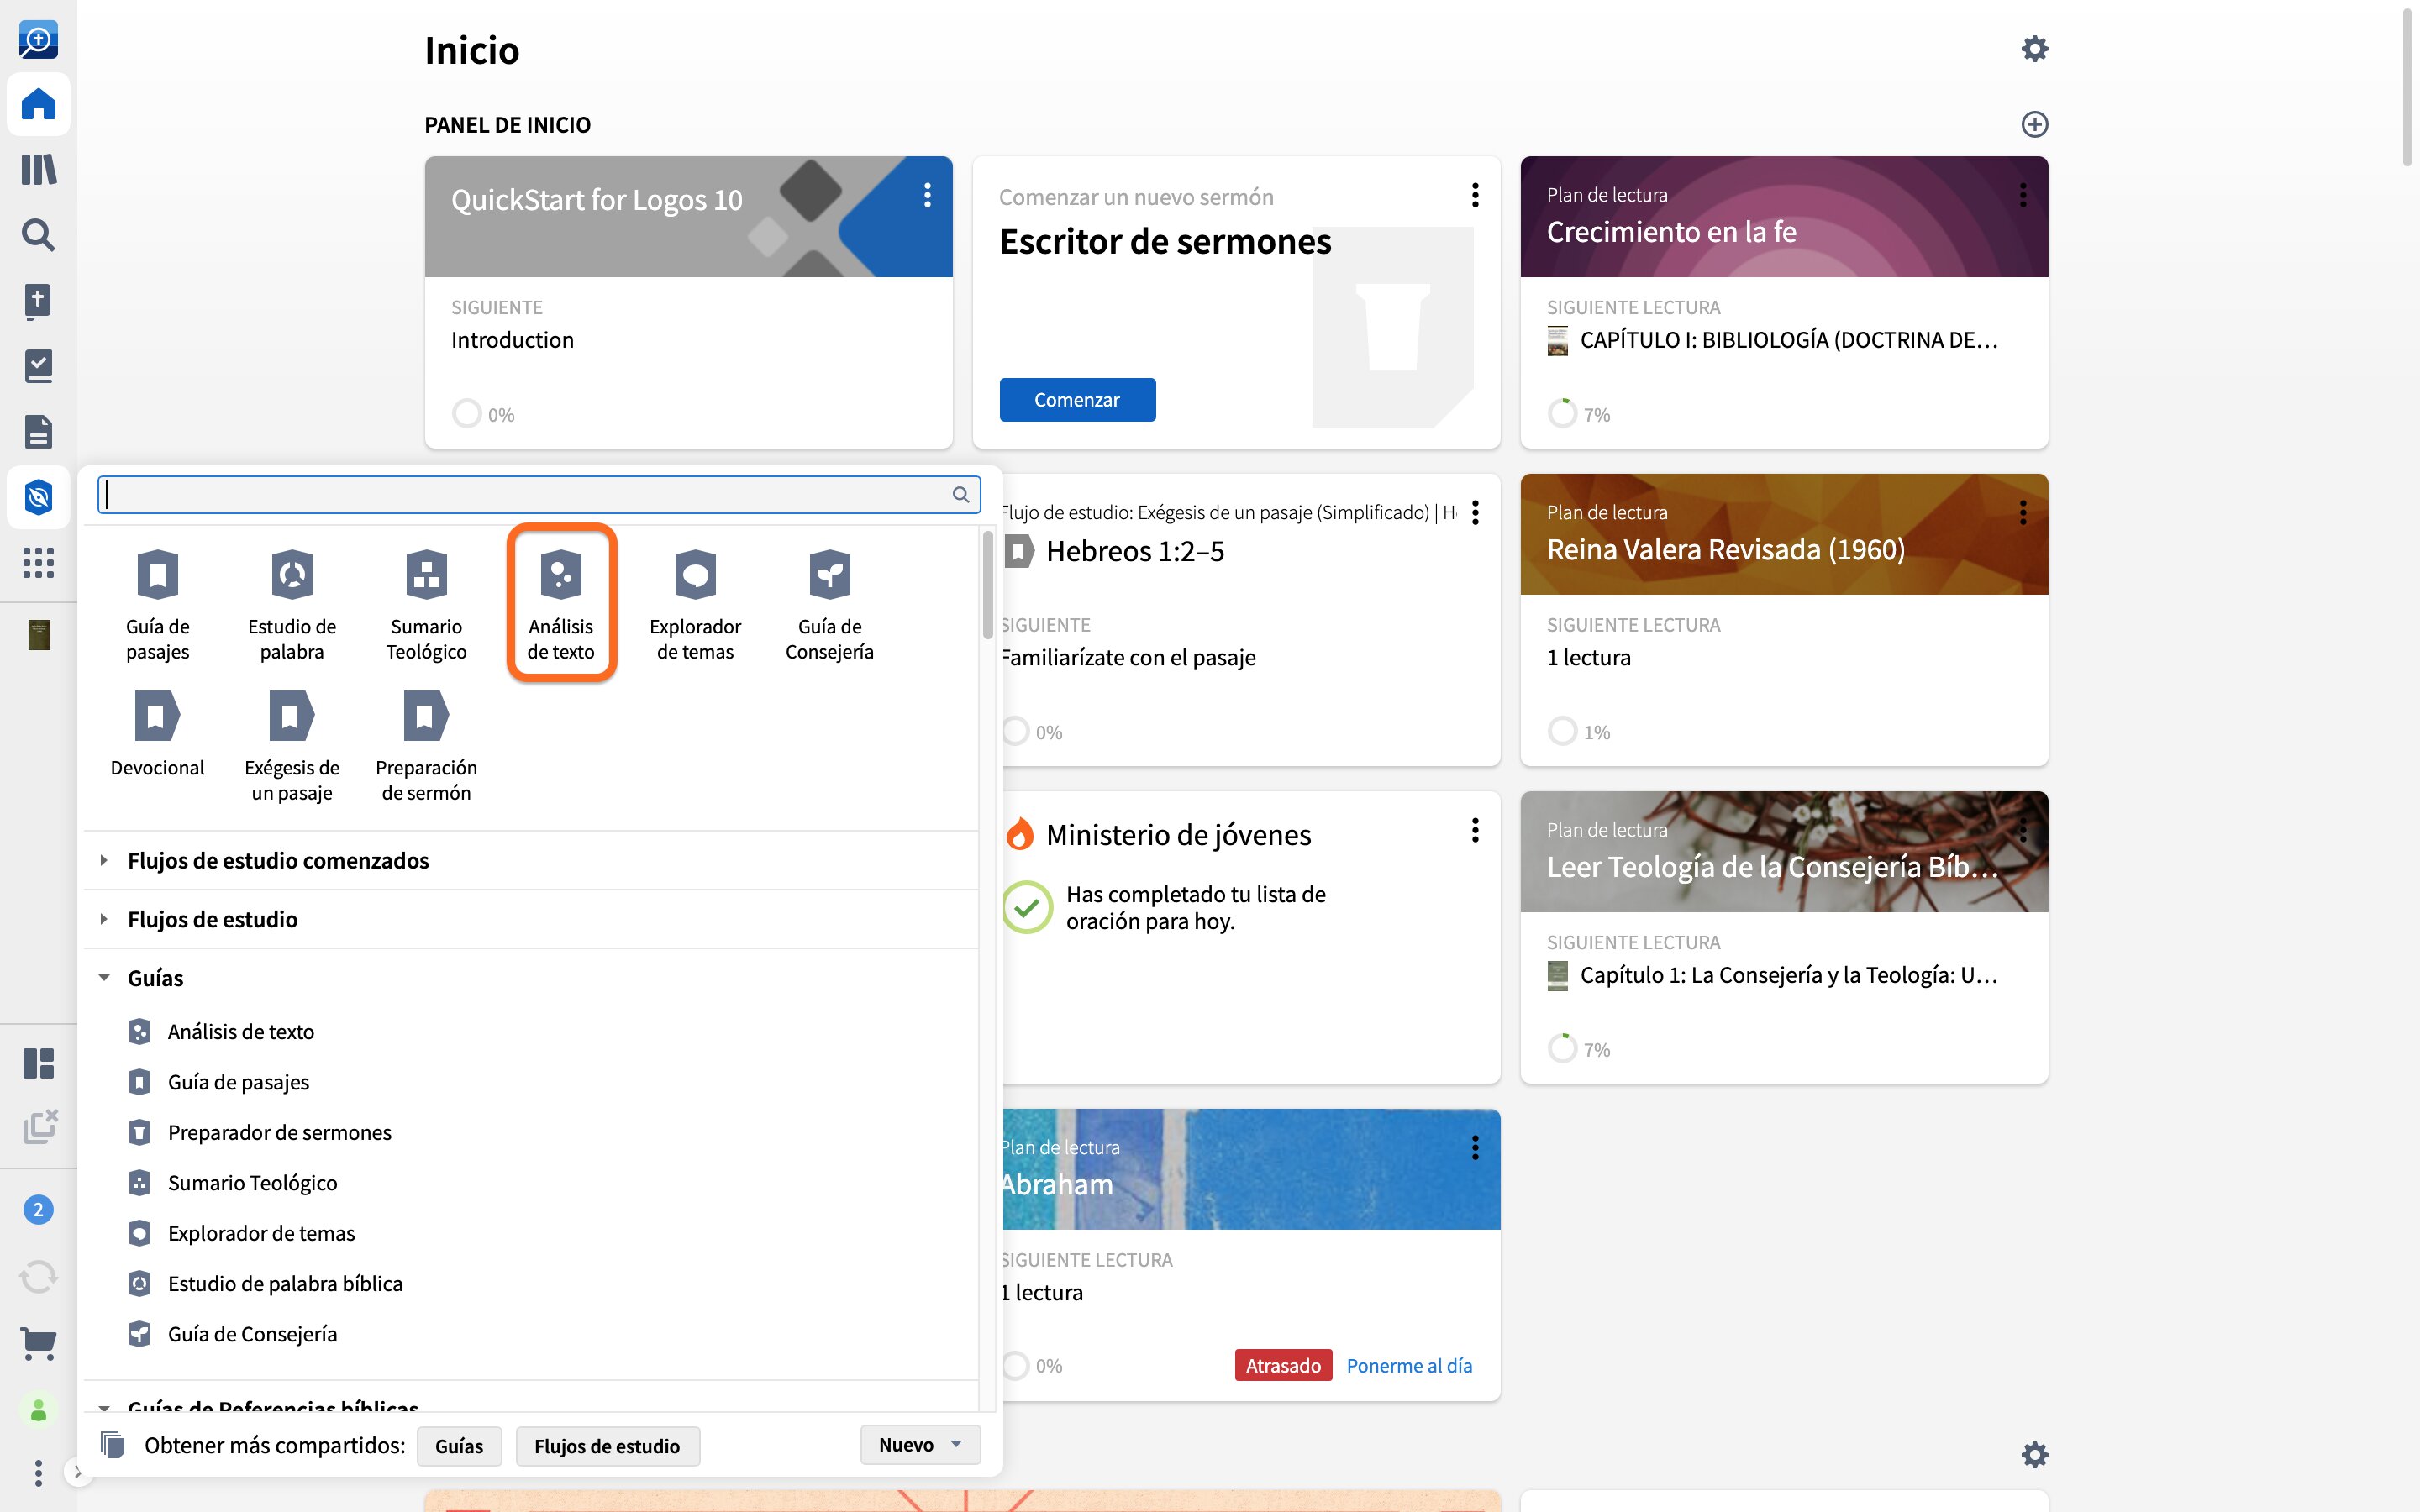This screenshot has width=2420, height=1512.
Task: Click the Comenzar button
Action: (1077, 400)
